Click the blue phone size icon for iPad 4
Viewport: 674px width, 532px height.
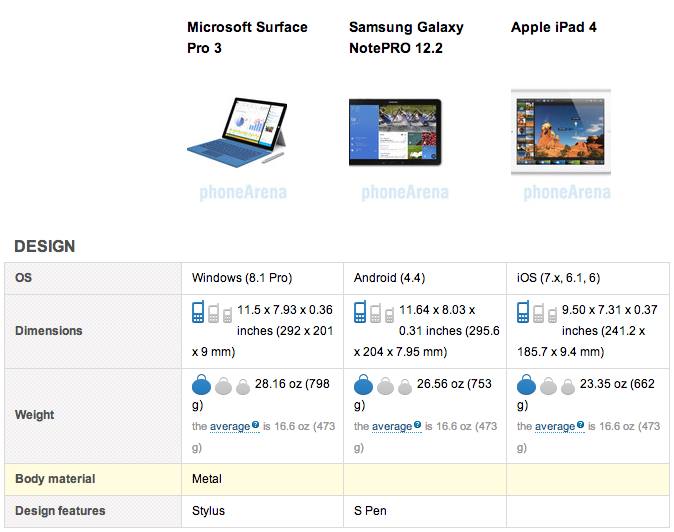coord(523,312)
